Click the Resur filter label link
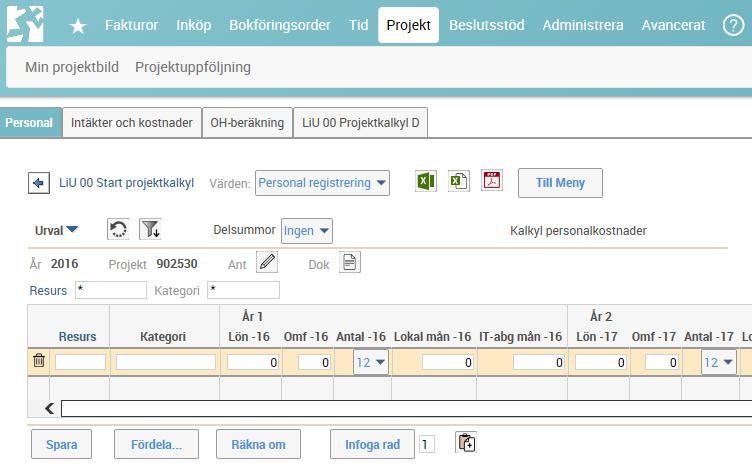This screenshot has width=752, height=470. point(48,291)
